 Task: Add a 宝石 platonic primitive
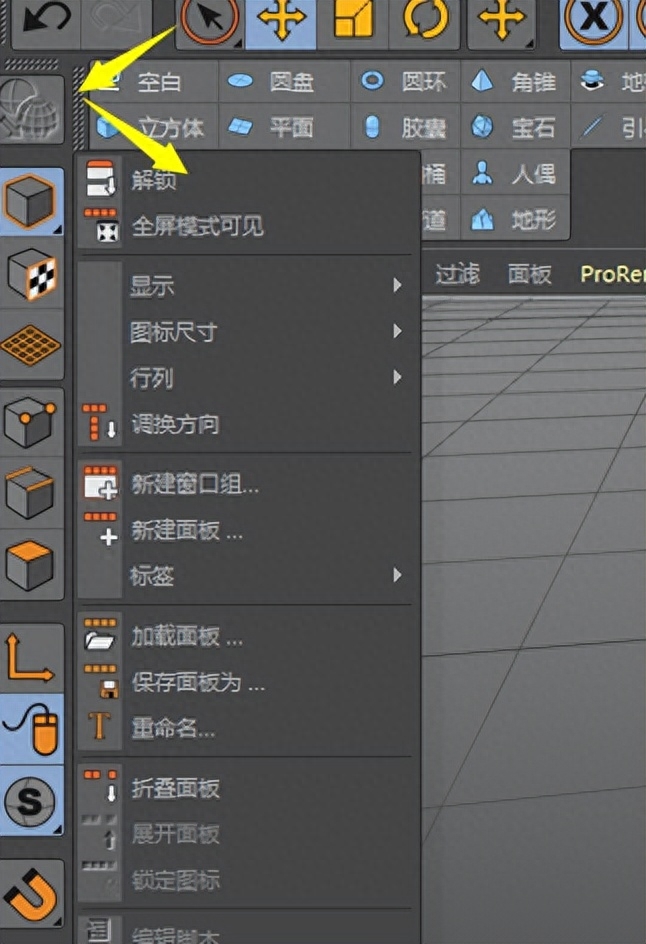pyautogui.click(x=515, y=127)
